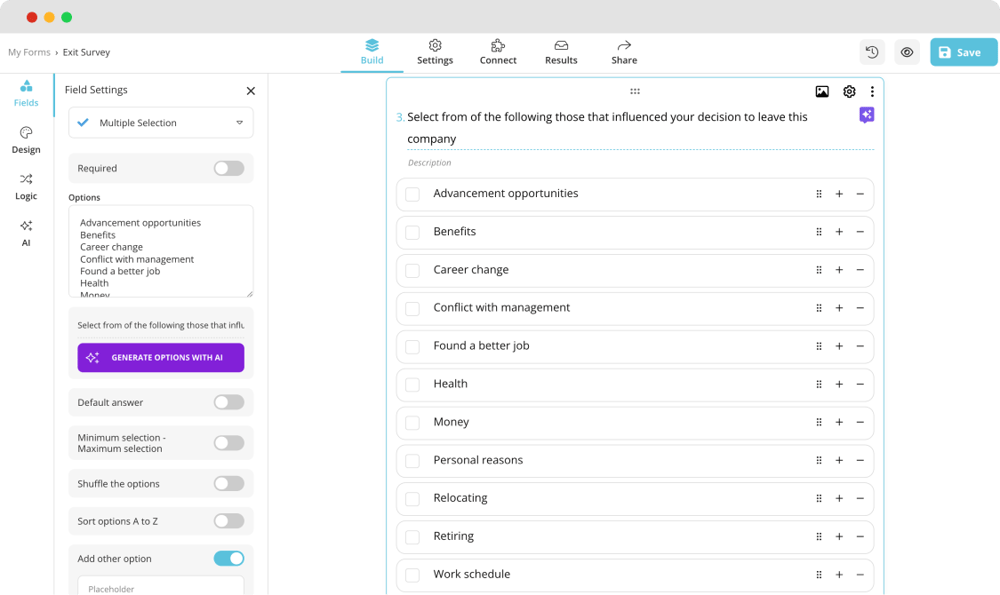Click the image icon on question 3
Screen dimensions: 1000x595
click(x=822, y=92)
